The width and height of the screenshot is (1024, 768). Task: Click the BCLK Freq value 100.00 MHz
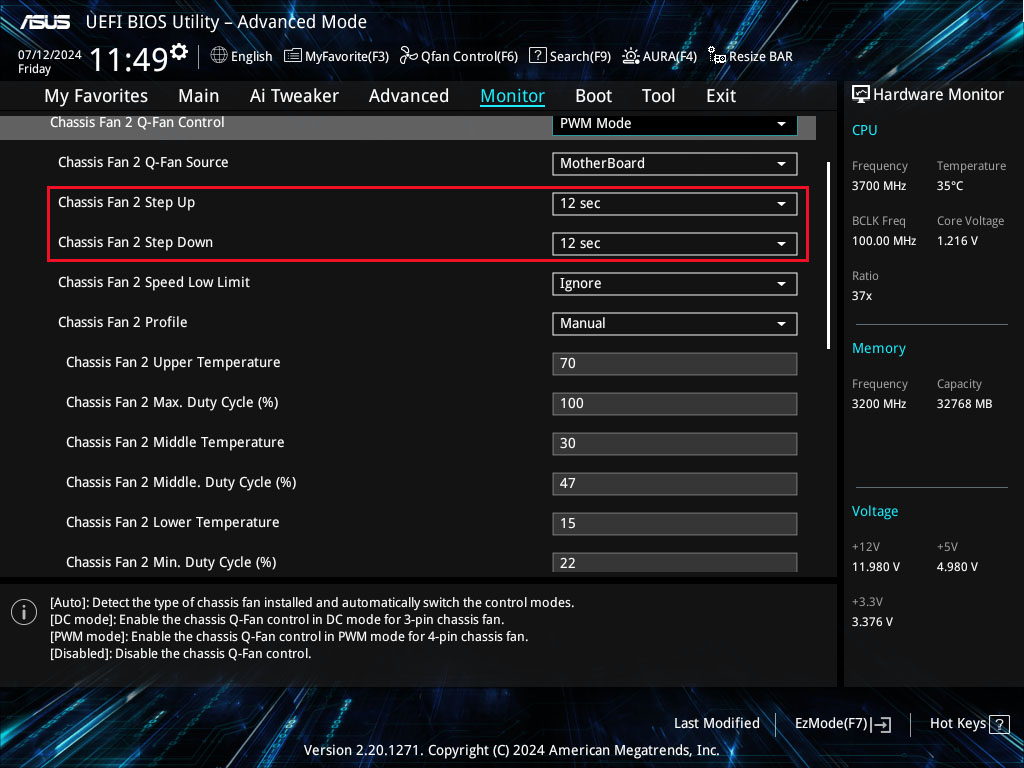(x=884, y=240)
